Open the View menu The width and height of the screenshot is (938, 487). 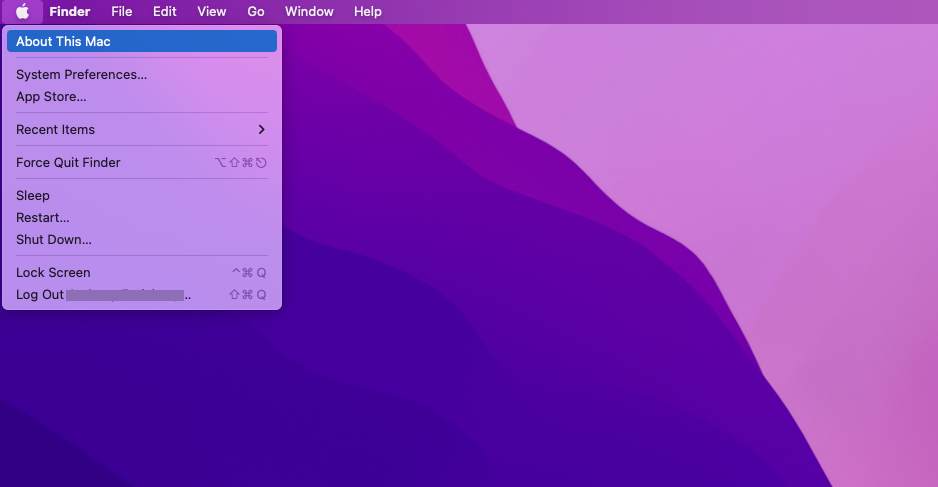pos(212,11)
